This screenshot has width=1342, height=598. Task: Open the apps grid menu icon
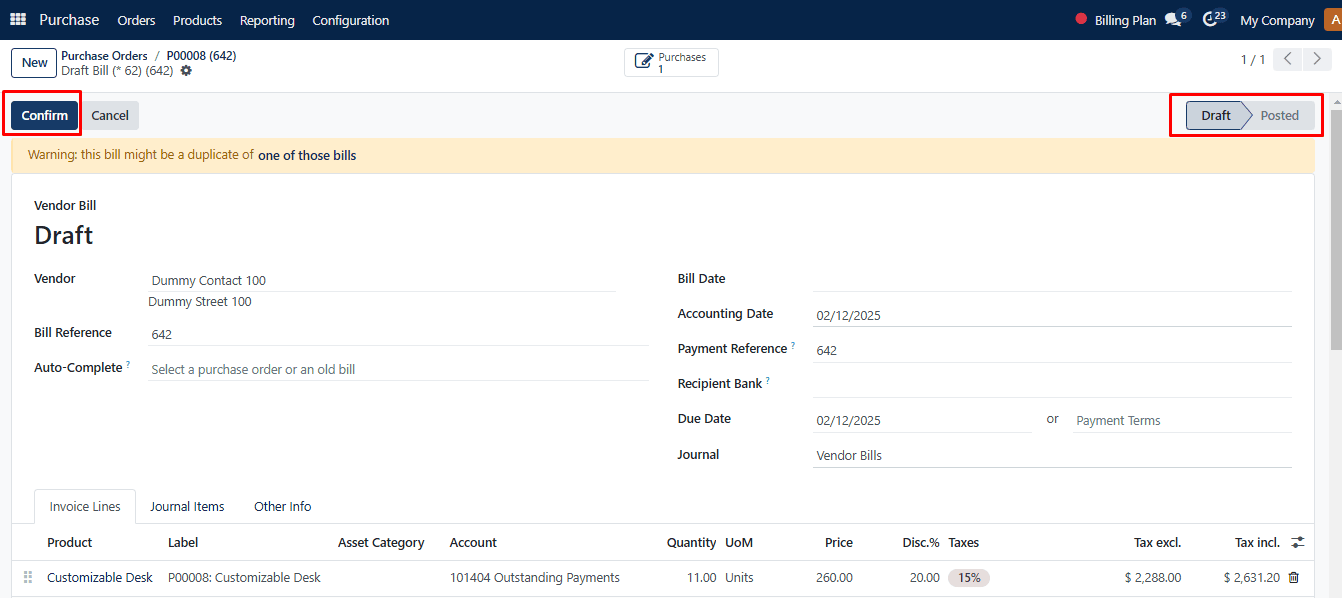(x=18, y=20)
